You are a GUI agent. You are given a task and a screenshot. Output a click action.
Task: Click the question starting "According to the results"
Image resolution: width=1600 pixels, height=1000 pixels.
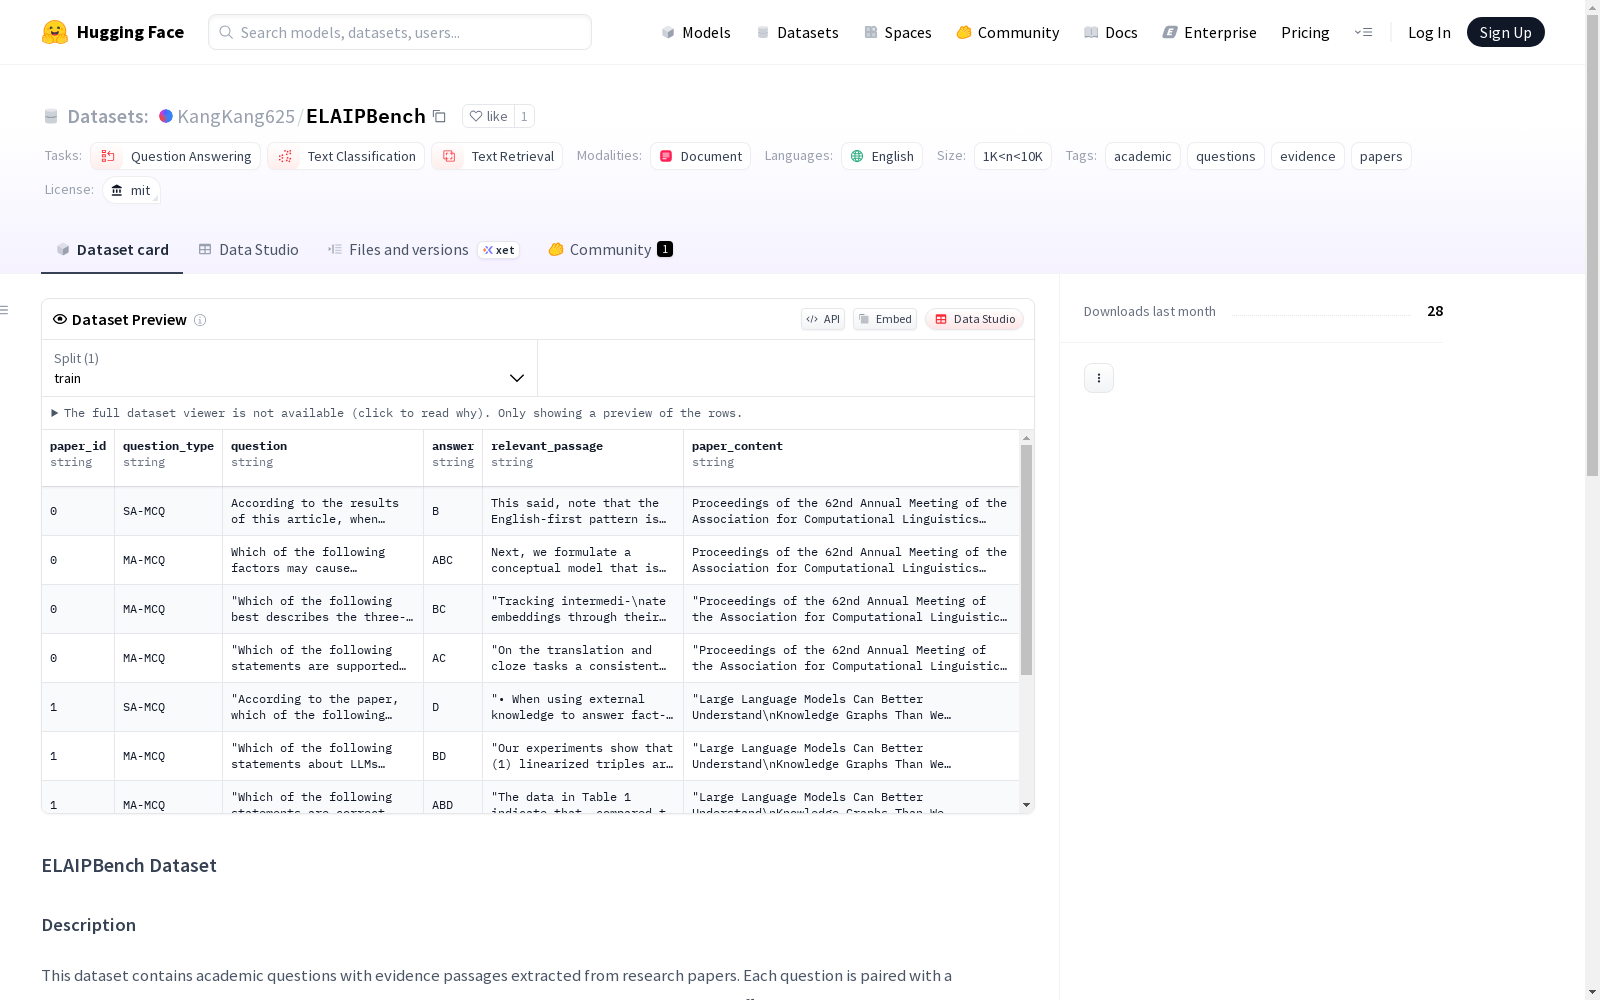323,511
